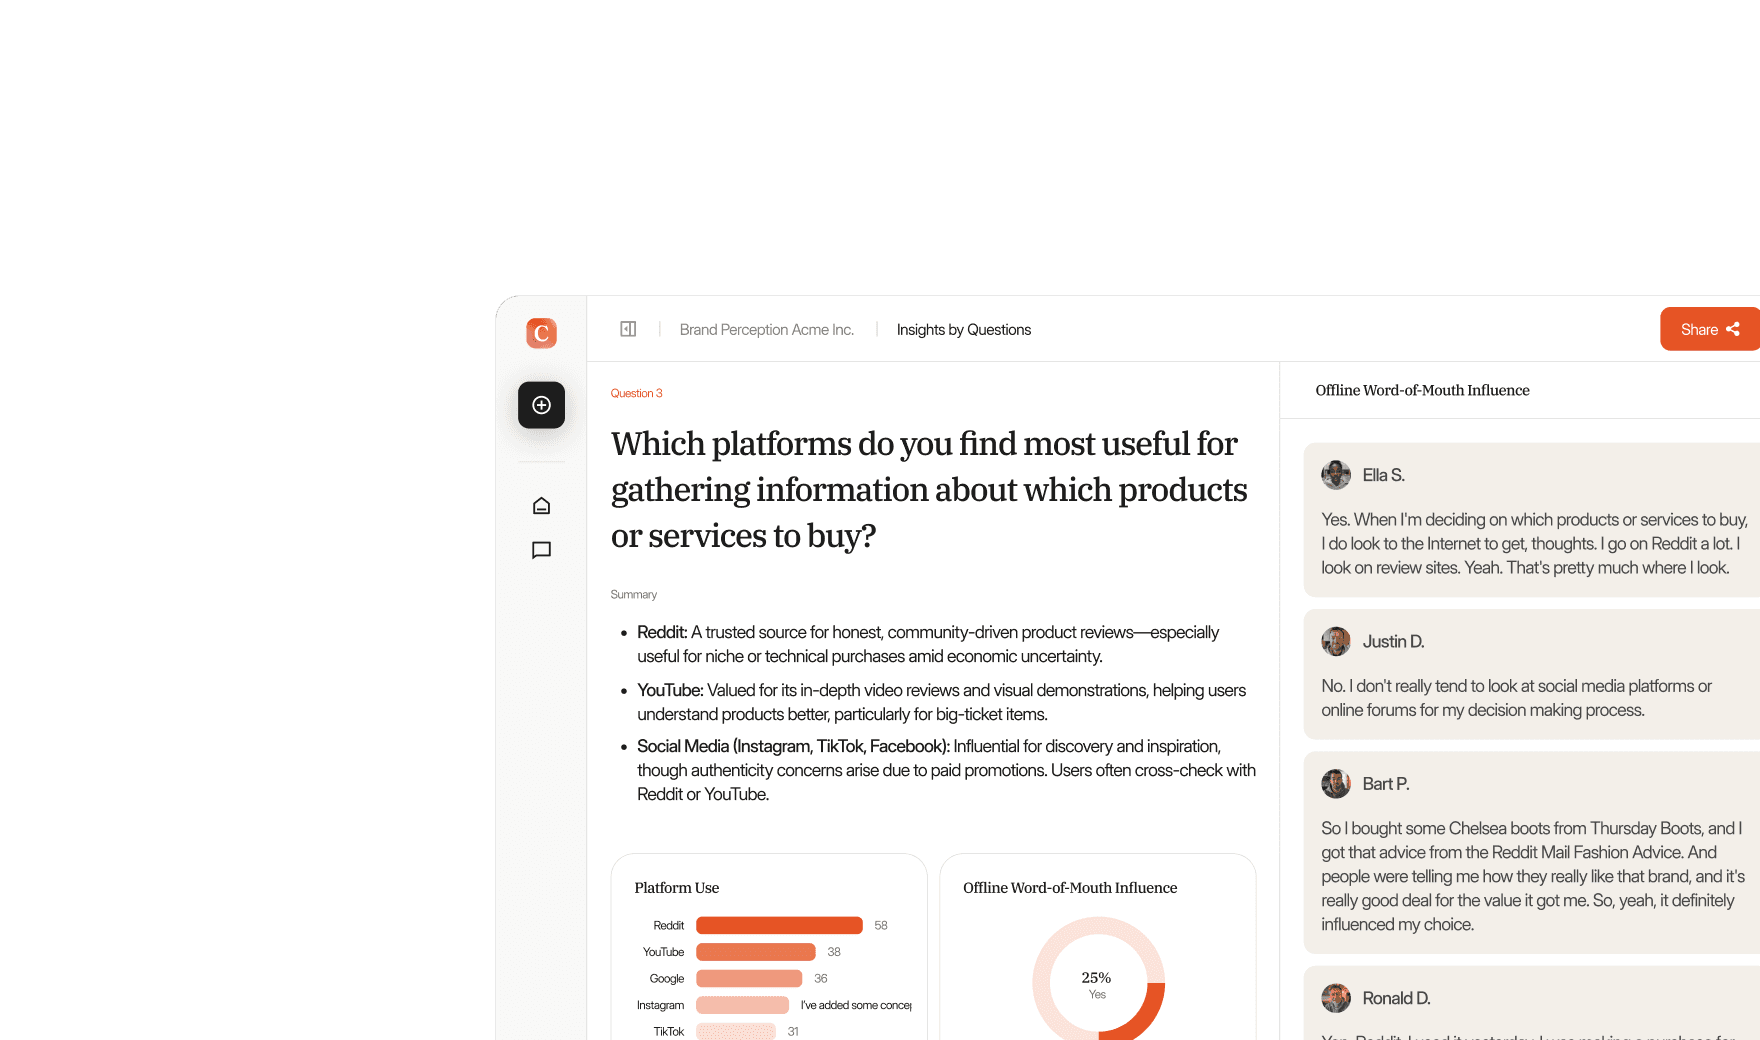1760x1040 pixels.
Task: Click Ronald D. avatar photo
Action: (1336, 998)
